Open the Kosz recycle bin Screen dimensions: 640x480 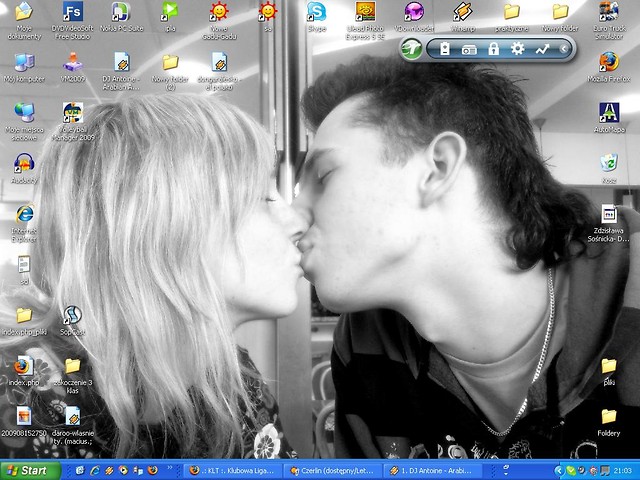click(x=609, y=168)
